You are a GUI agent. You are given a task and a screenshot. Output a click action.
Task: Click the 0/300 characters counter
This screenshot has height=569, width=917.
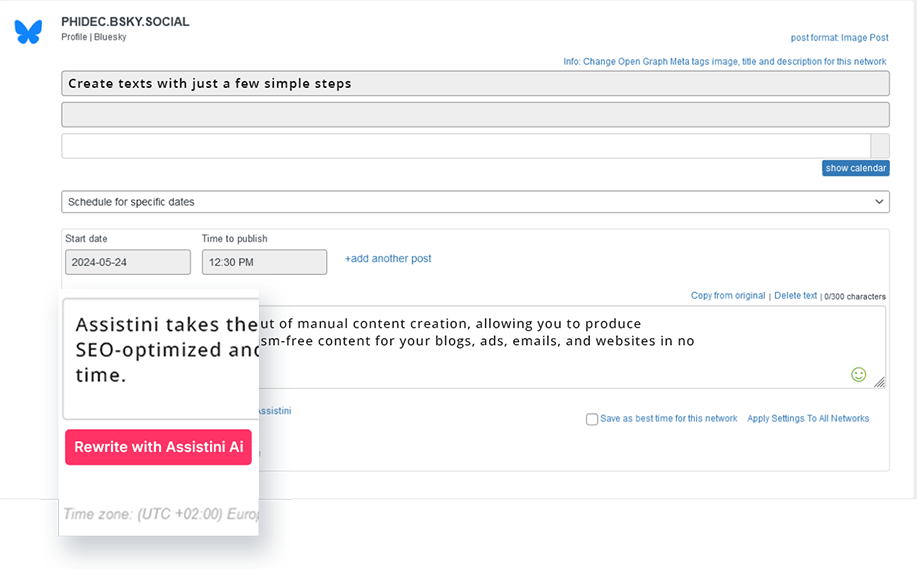tap(855, 296)
